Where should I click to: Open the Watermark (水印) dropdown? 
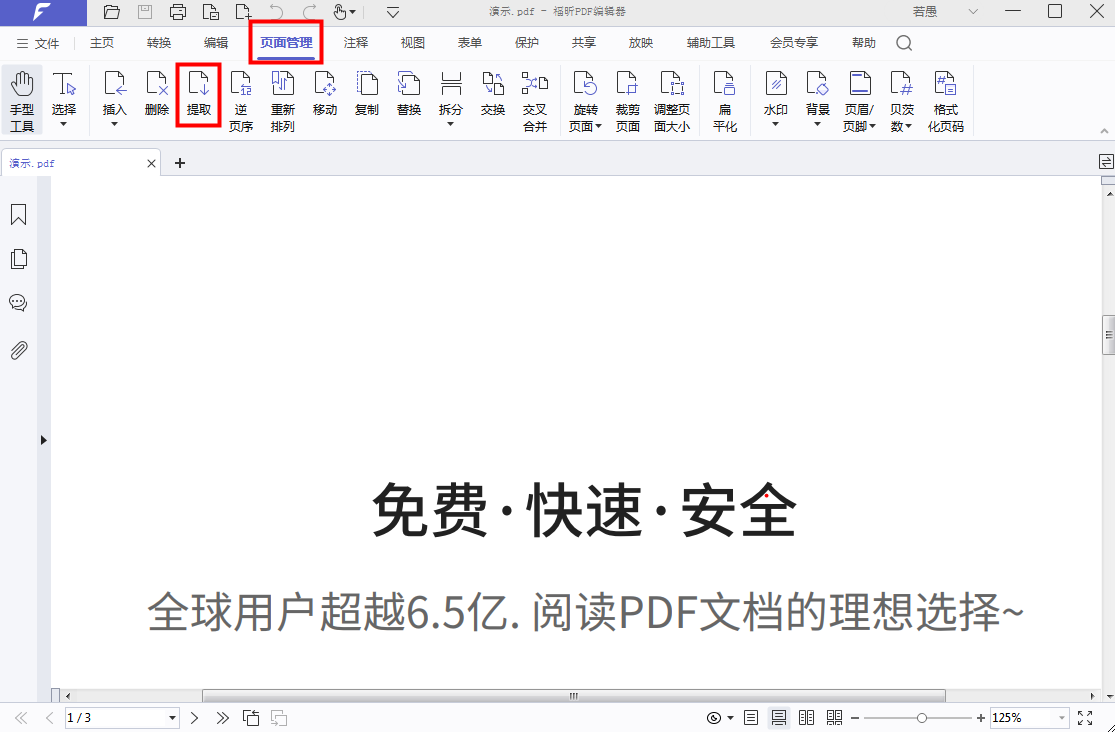click(x=775, y=124)
